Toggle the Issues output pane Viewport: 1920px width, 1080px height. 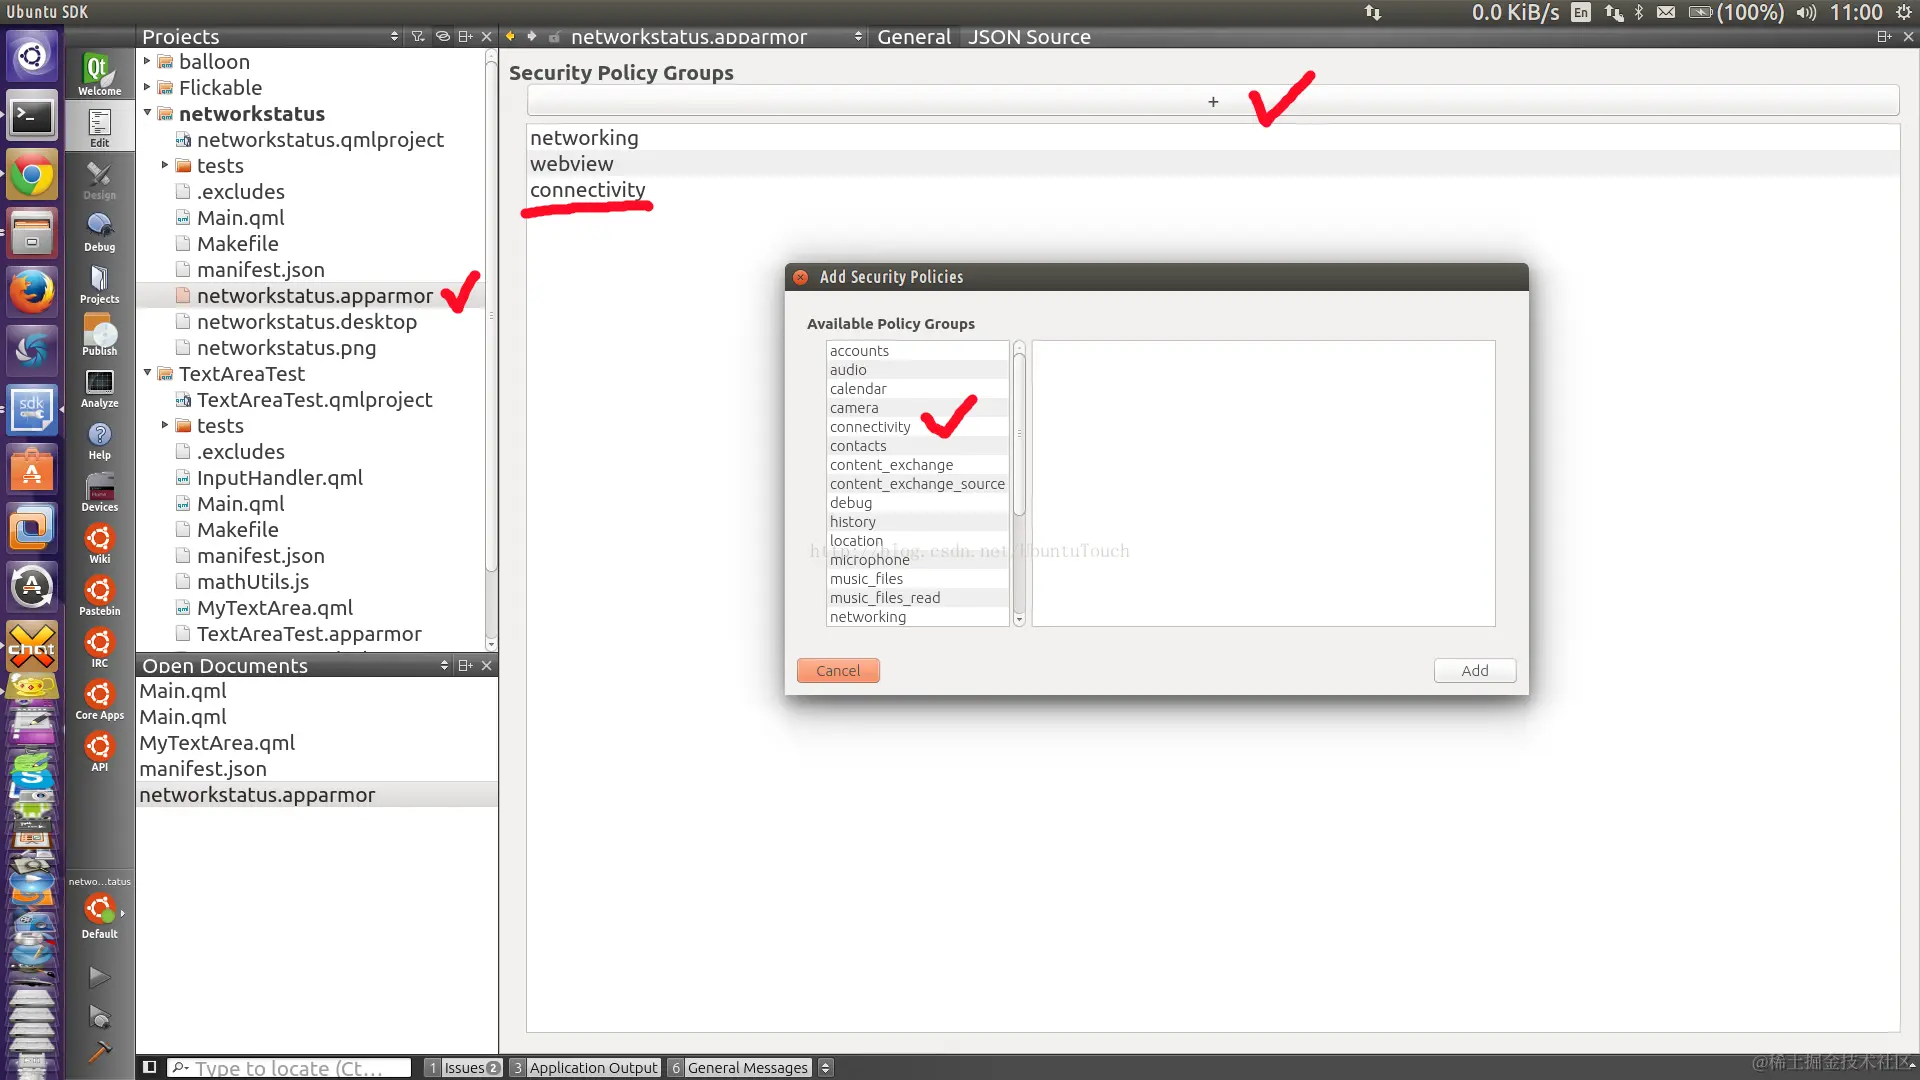pyautogui.click(x=463, y=1067)
